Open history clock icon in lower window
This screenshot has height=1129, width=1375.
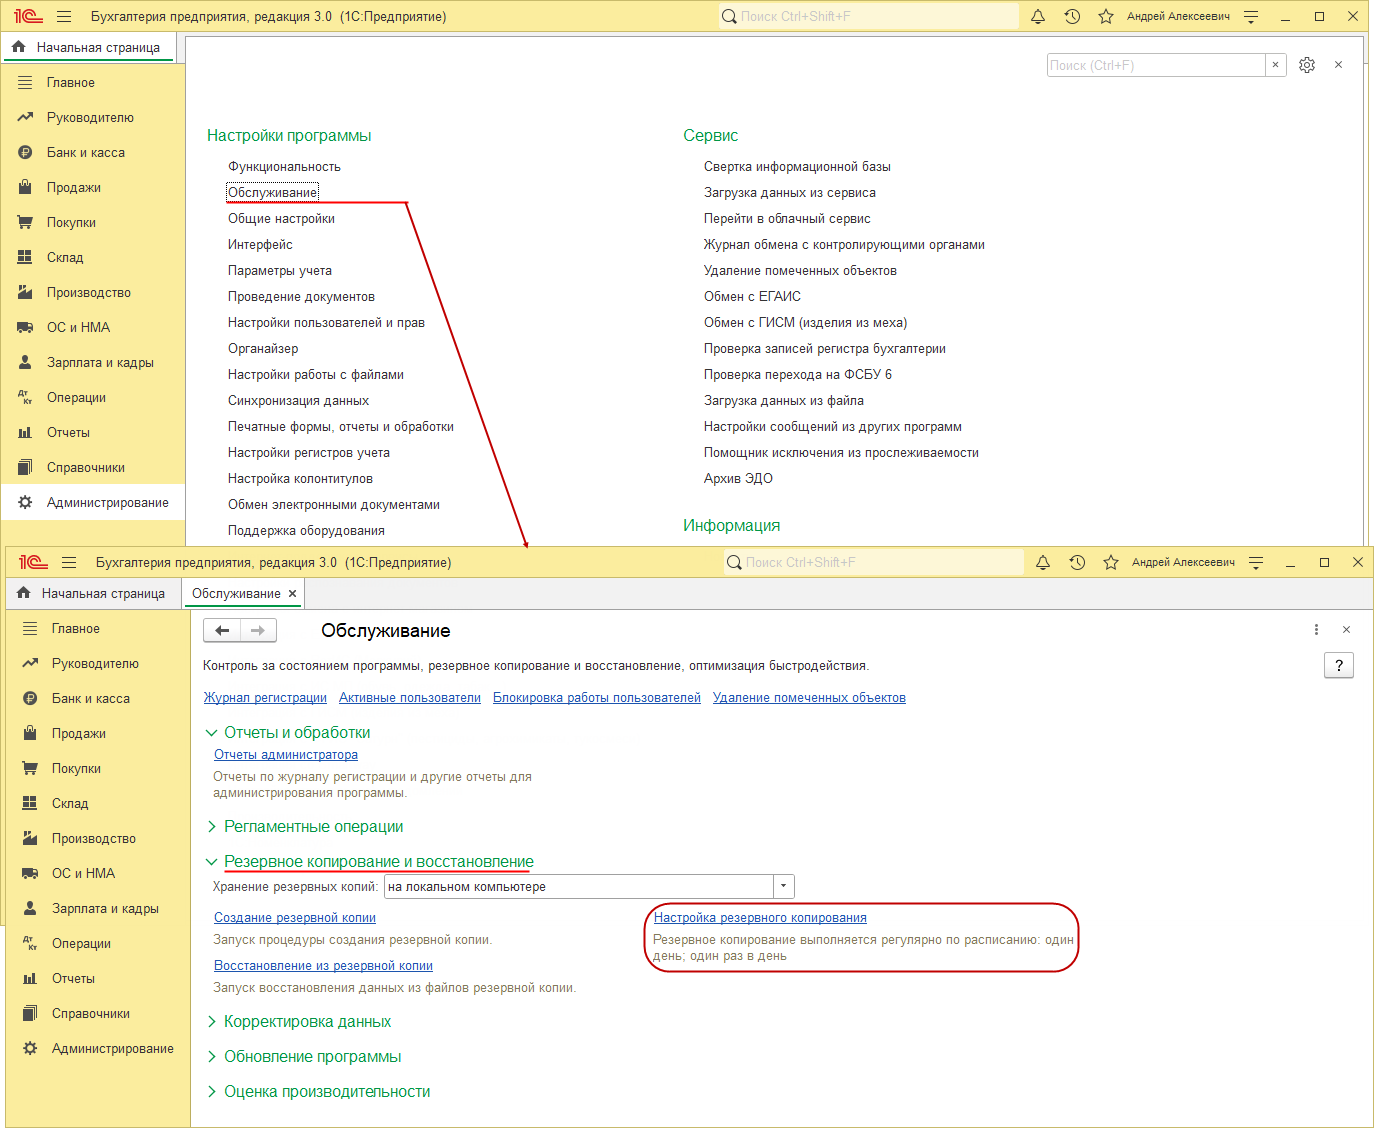[1077, 563]
